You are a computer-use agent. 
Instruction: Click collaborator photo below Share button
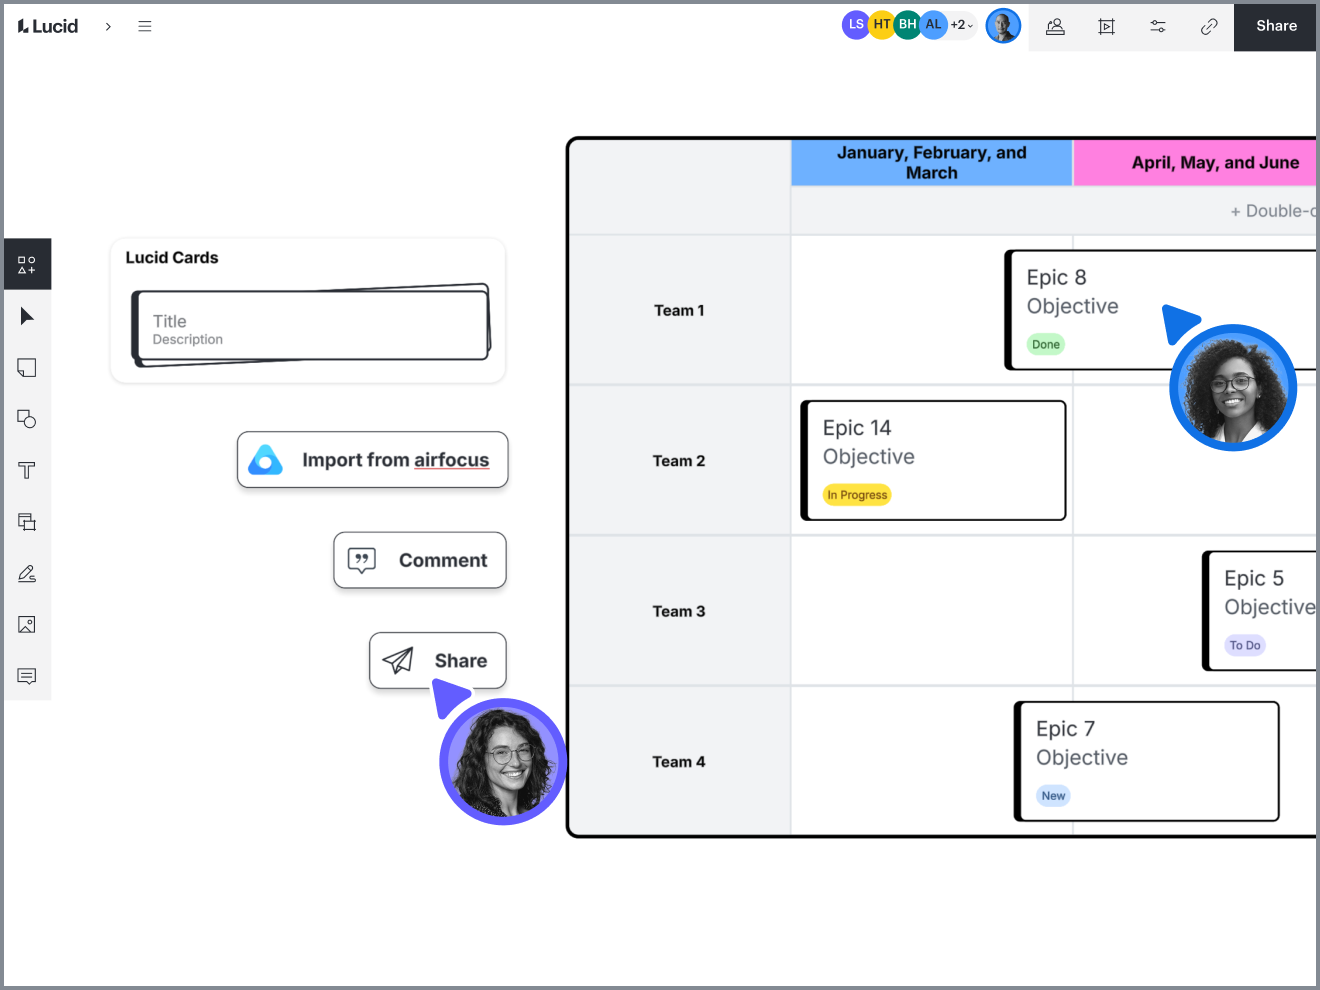point(503,762)
